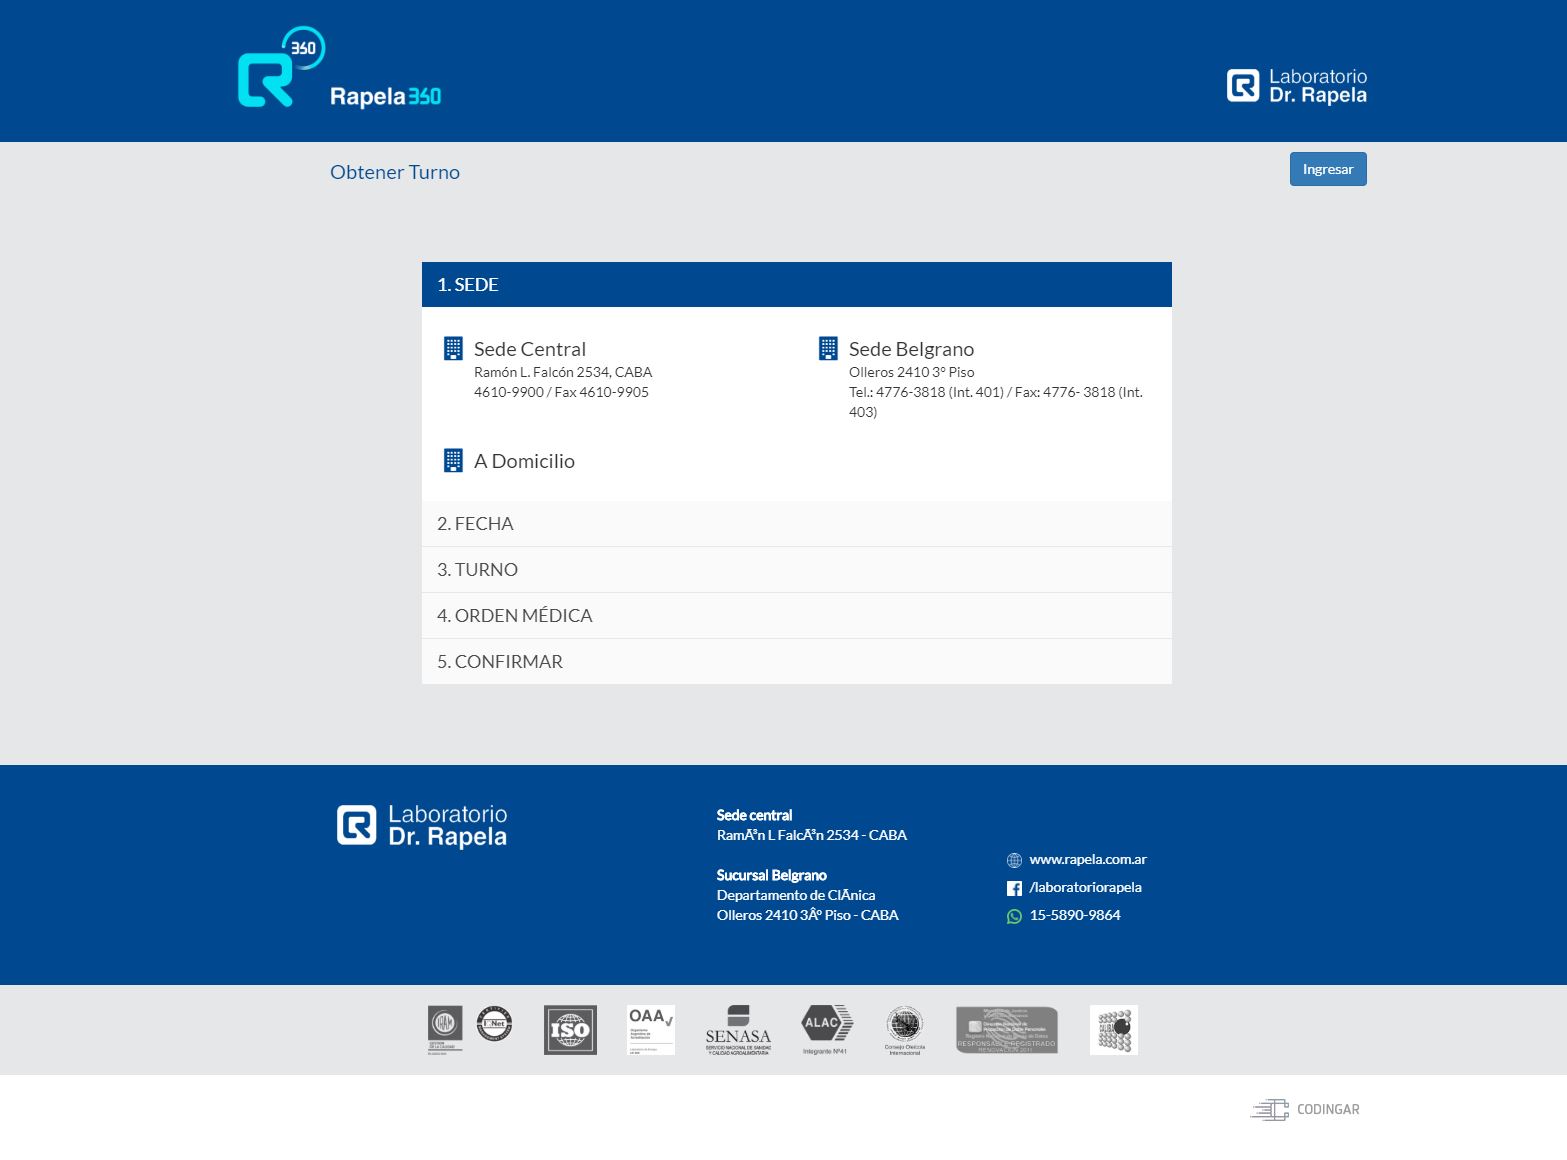Expand the 3. TURNO step

pyautogui.click(x=797, y=570)
